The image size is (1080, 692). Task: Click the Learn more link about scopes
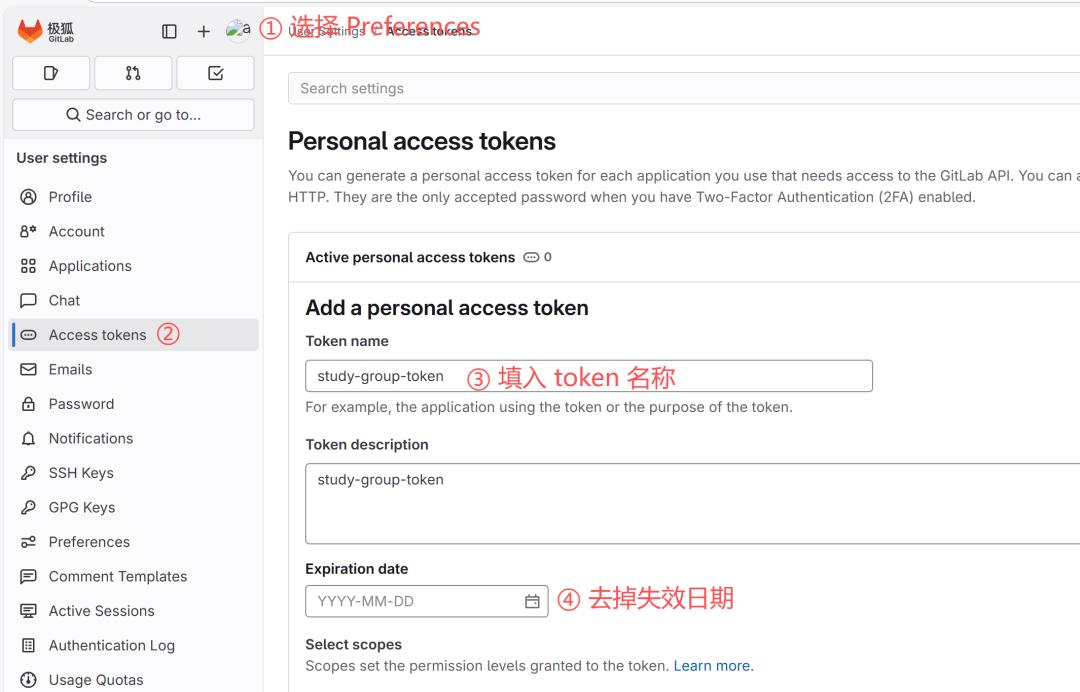[712, 665]
